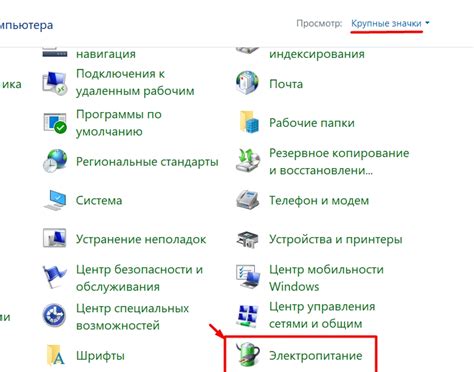The height and width of the screenshot is (372, 474).
Task: Click the Phone and Modem fax icon
Action: tap(247, 199)
